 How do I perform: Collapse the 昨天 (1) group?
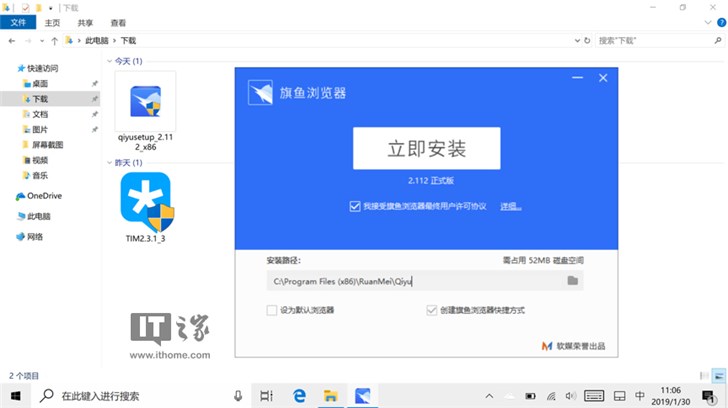coord(110,163)
